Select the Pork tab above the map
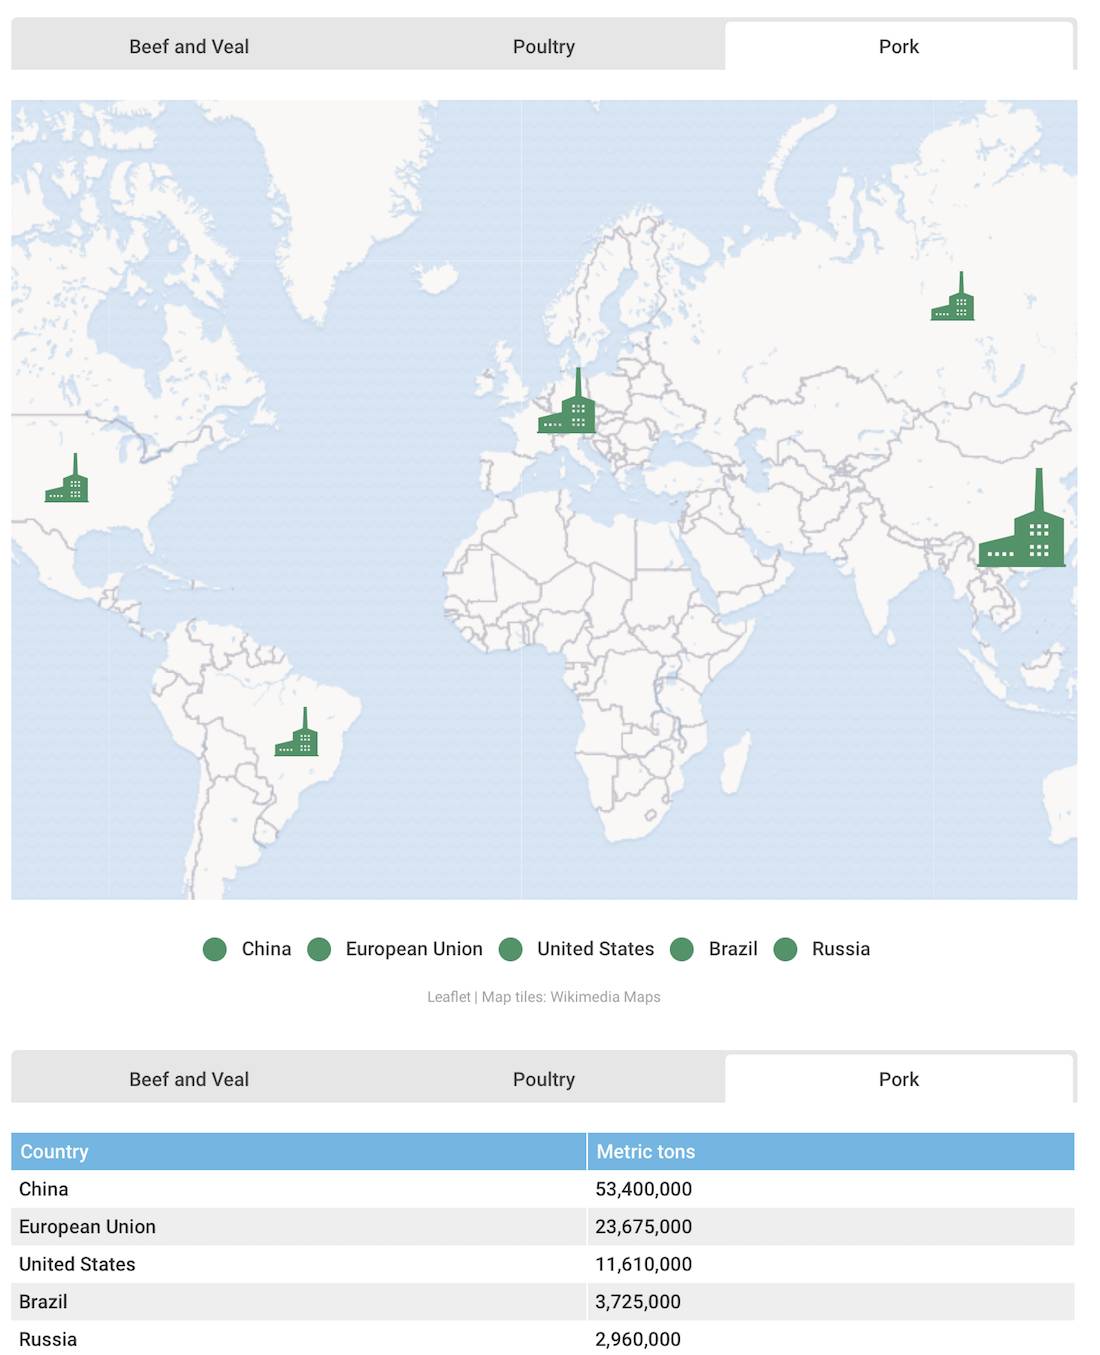This screenshot has height=1355, width=1100. click(x=898, y=46)
